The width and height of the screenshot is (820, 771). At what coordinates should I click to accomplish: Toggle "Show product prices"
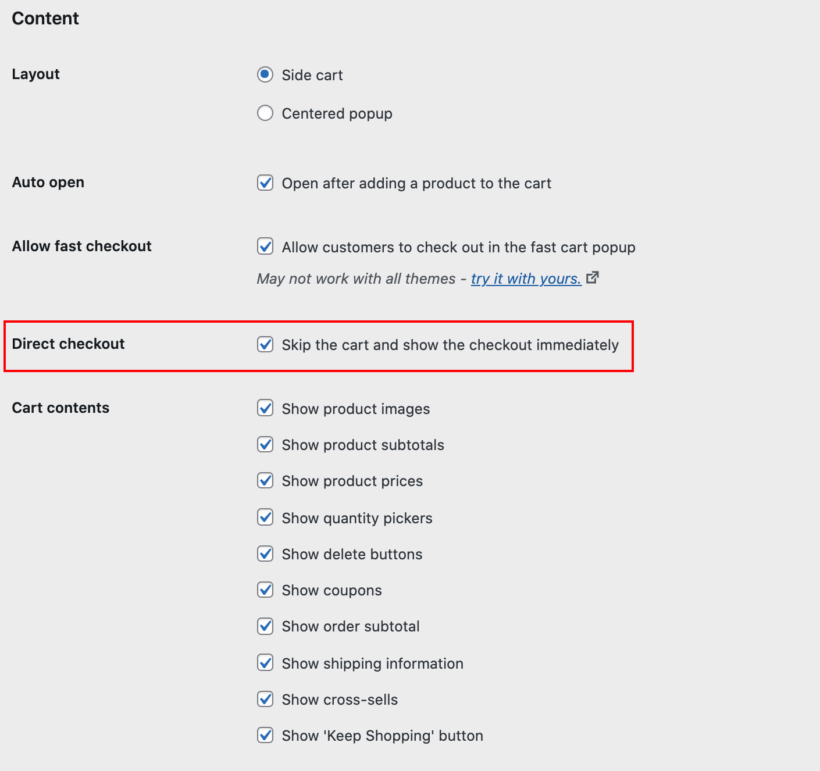(x=265, y=481)
